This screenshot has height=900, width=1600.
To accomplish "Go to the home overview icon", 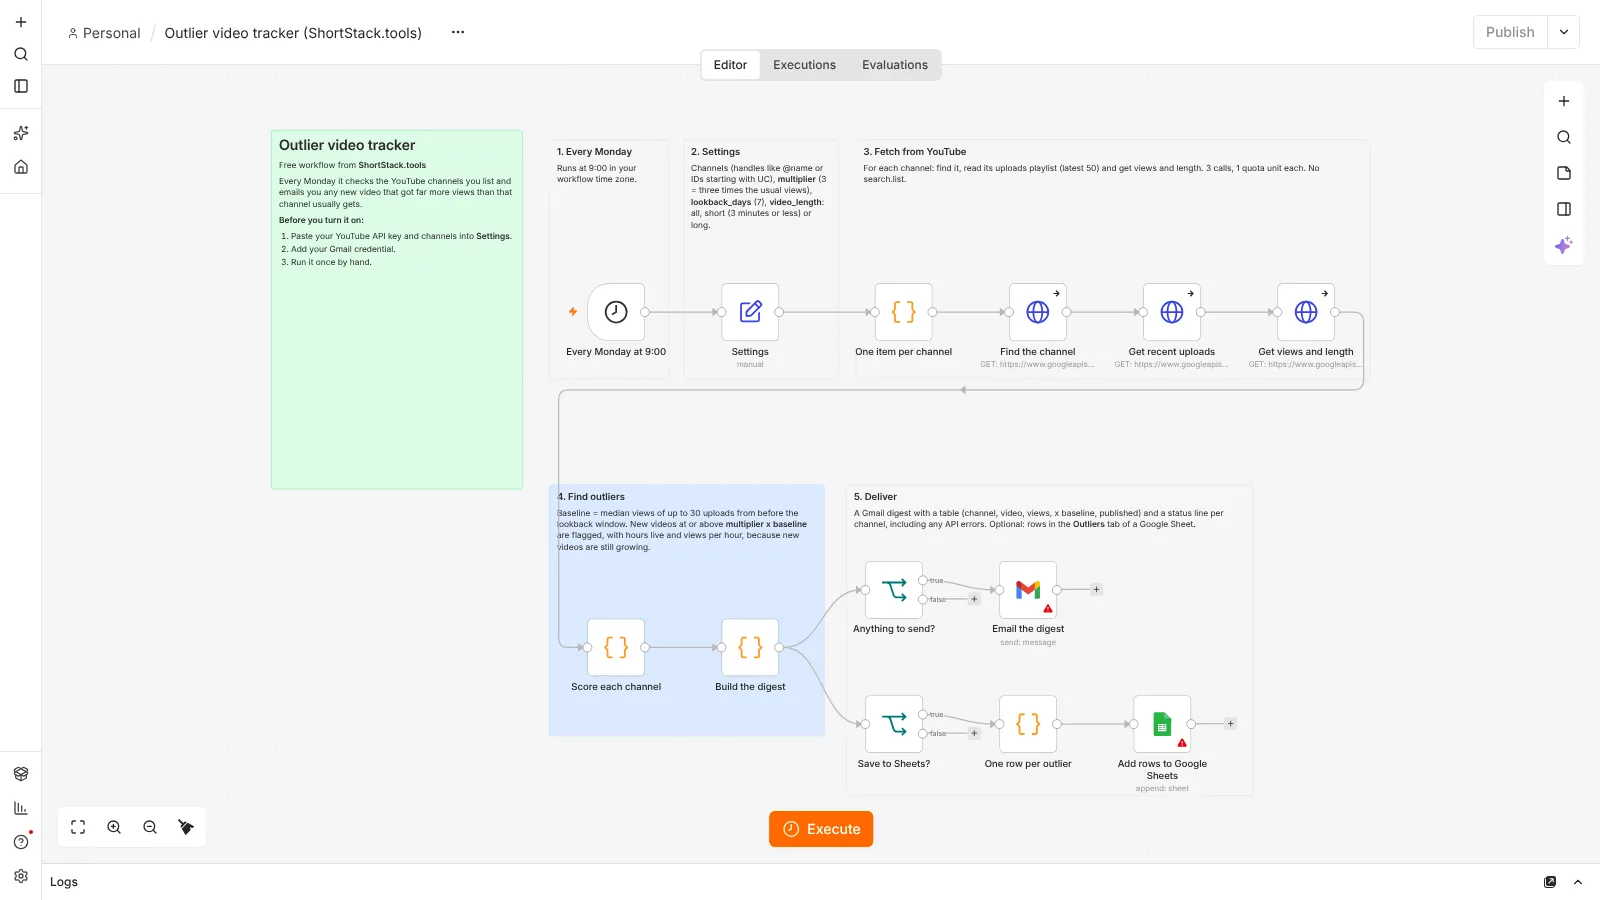I will click(21, 167).
